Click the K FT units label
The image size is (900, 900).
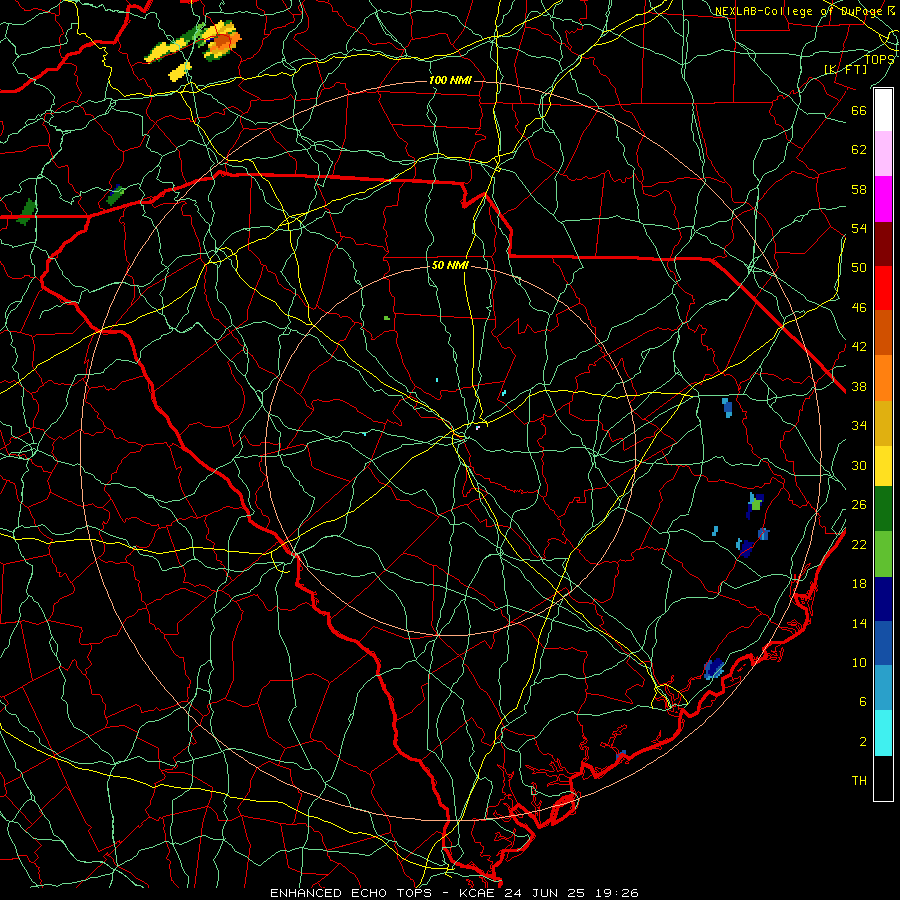coord(845,69)
